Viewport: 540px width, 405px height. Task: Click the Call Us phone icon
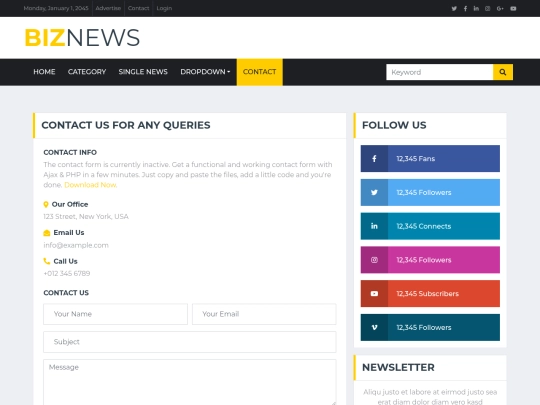pyautogui.click(x=47, y=261)
